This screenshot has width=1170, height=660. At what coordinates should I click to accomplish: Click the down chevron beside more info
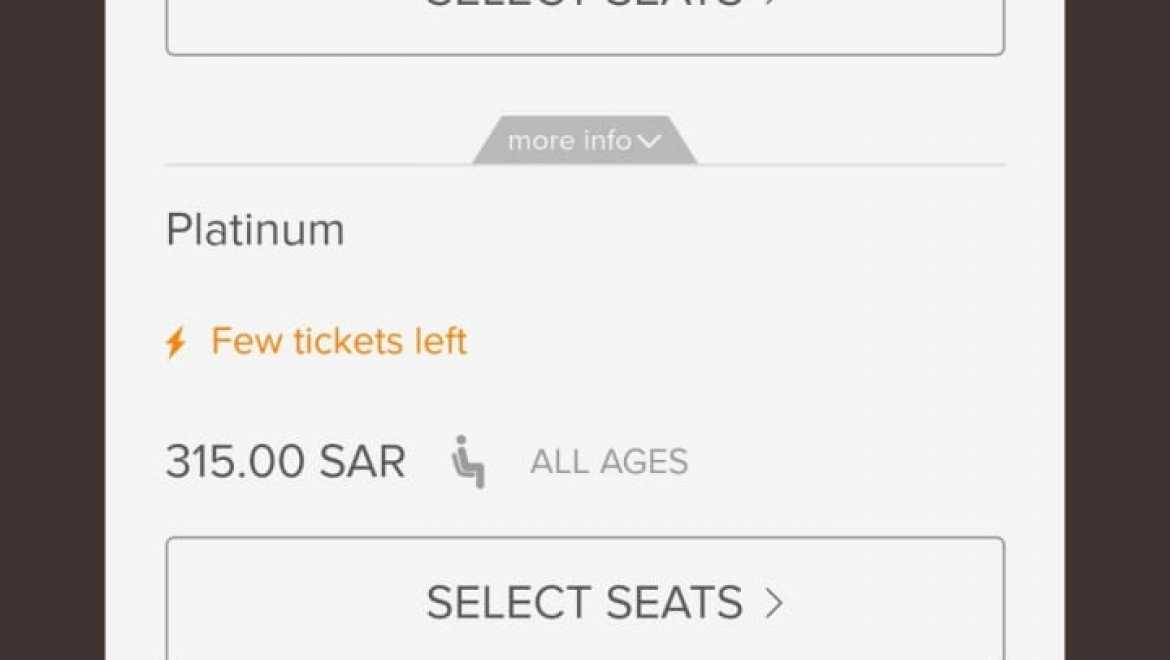tap(649, 141)
